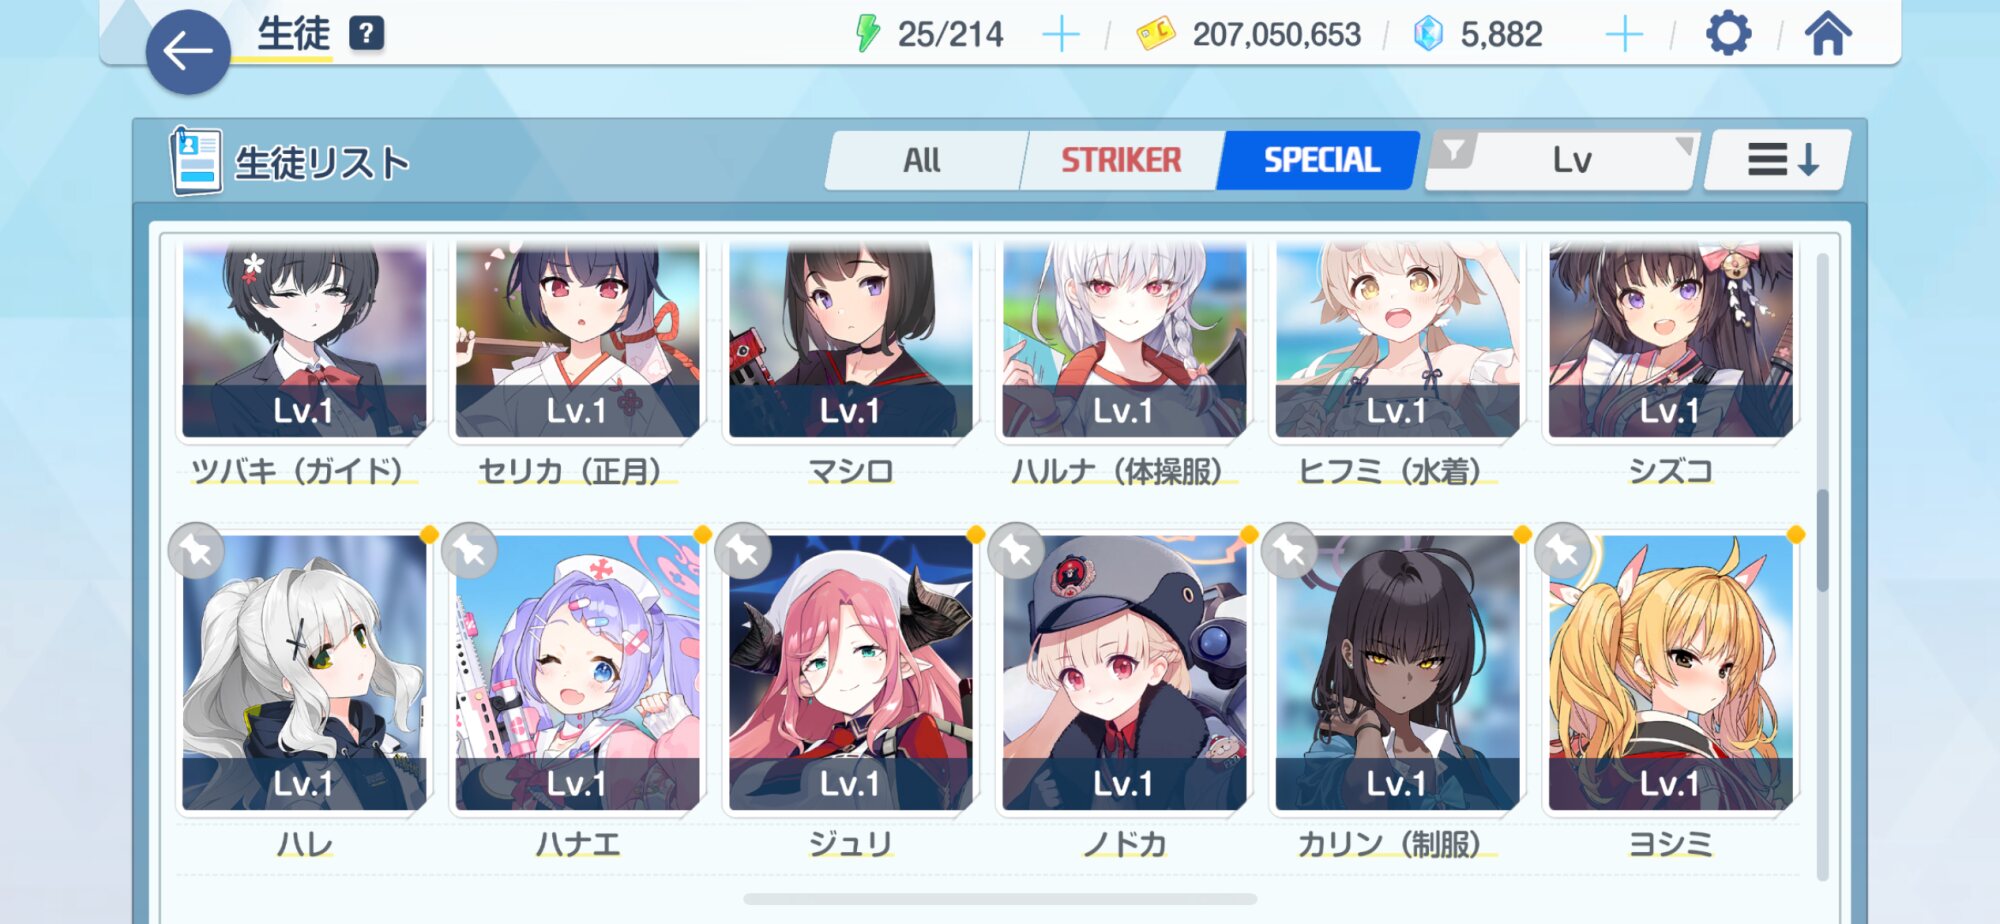The height and width of the screenshot is (924, 2000).
Task: Return to lobby with home icon
Action: point(1828,34)
